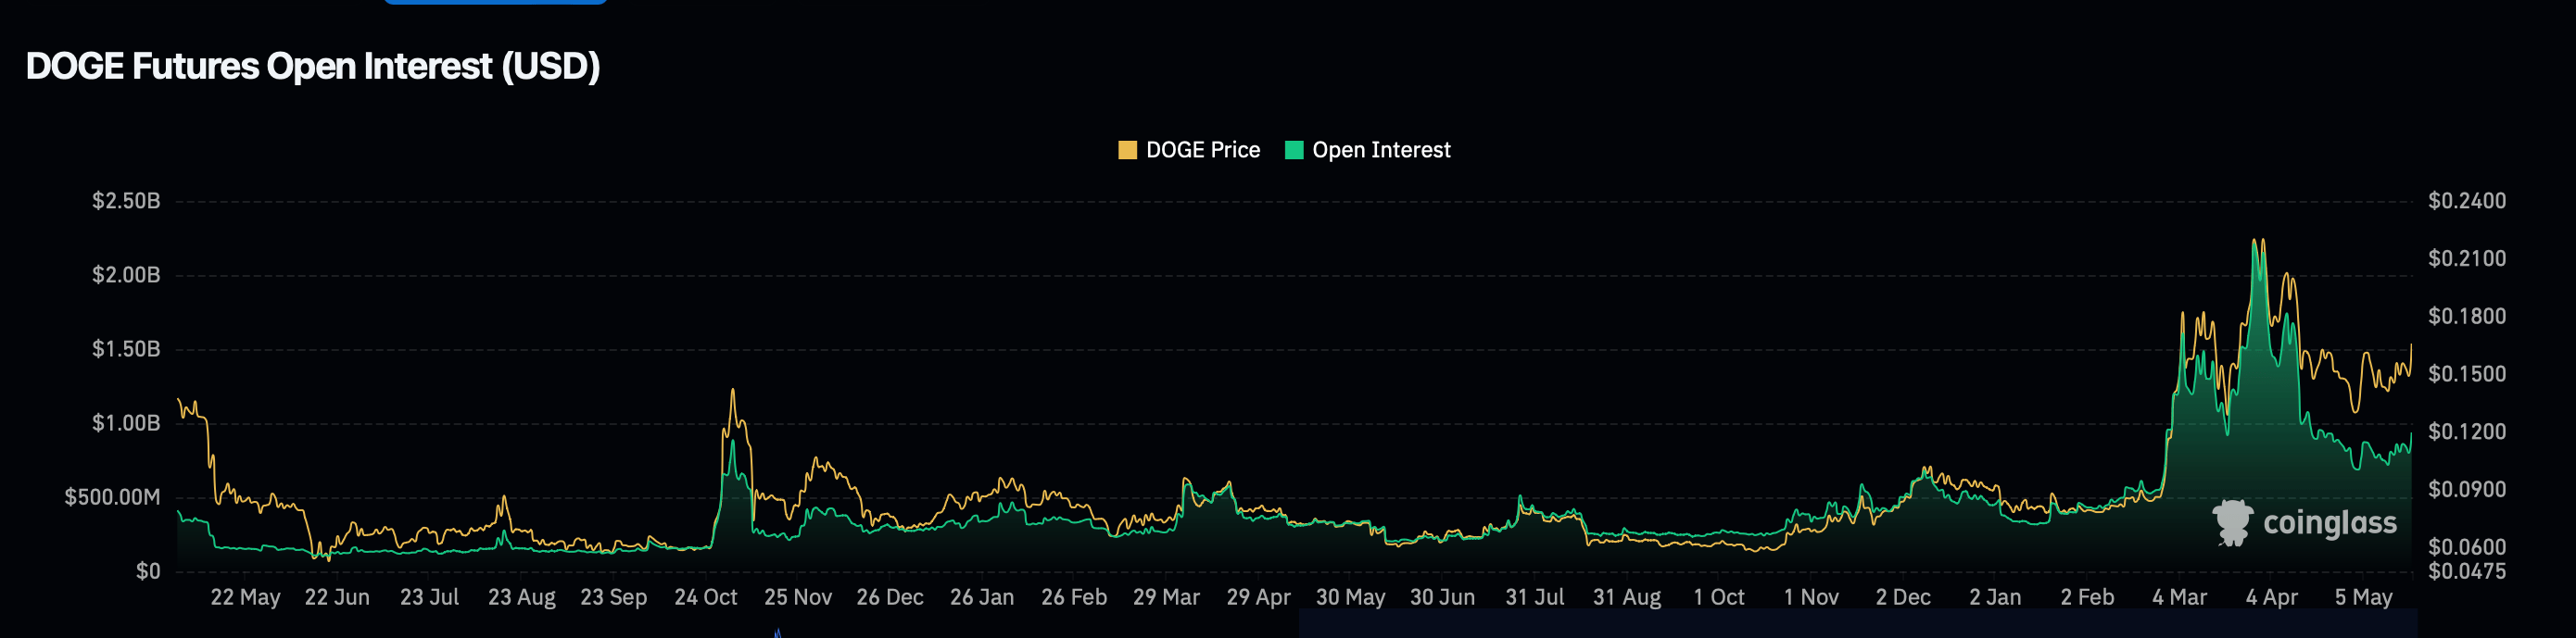This screenshot has width=2576, height=638.
Task: Toggle the Open Interest legend series
Action: coord(1367,150)
